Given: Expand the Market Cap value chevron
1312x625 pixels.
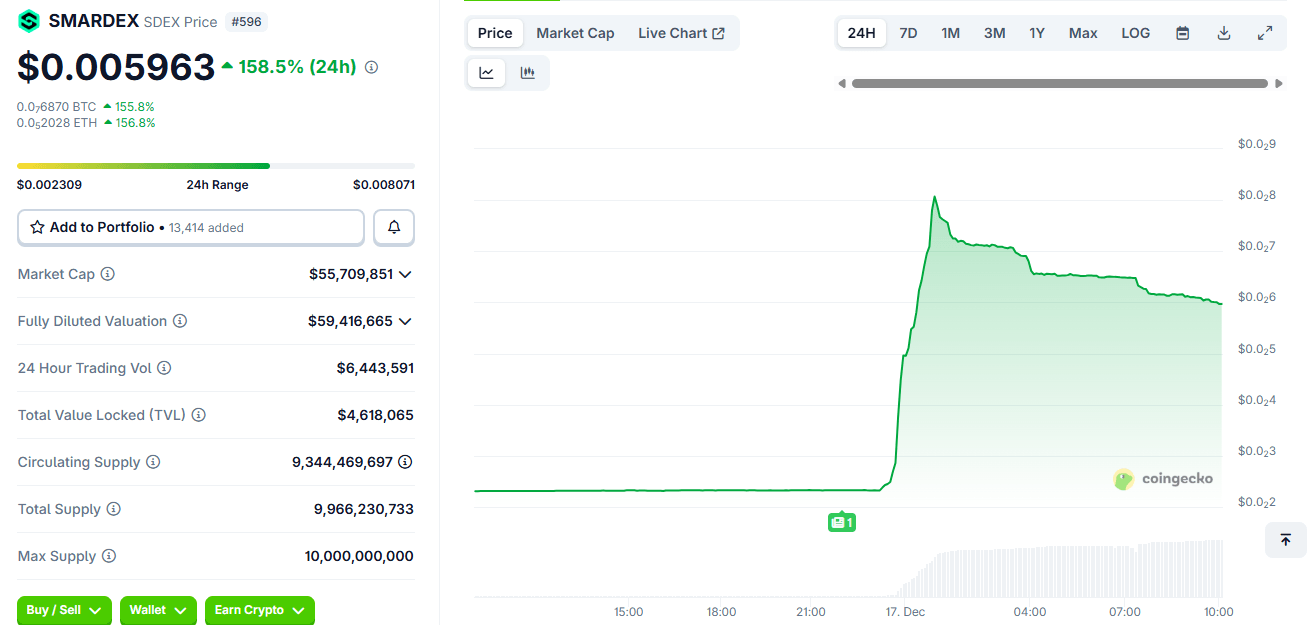Looking at the screenshot, I should (x=405, y=274).
